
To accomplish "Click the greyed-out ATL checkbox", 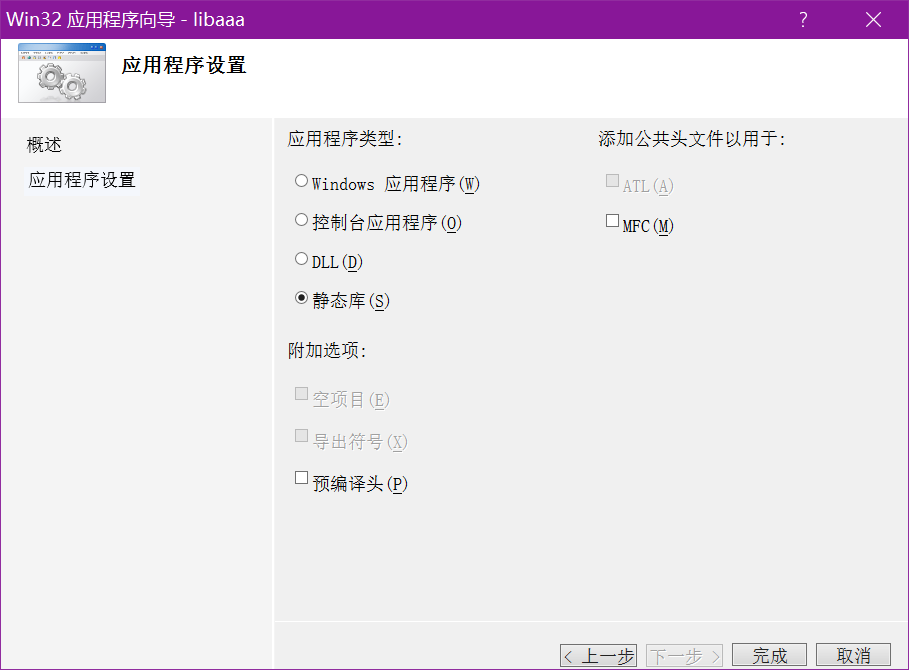I will click(x=612, y=182).
